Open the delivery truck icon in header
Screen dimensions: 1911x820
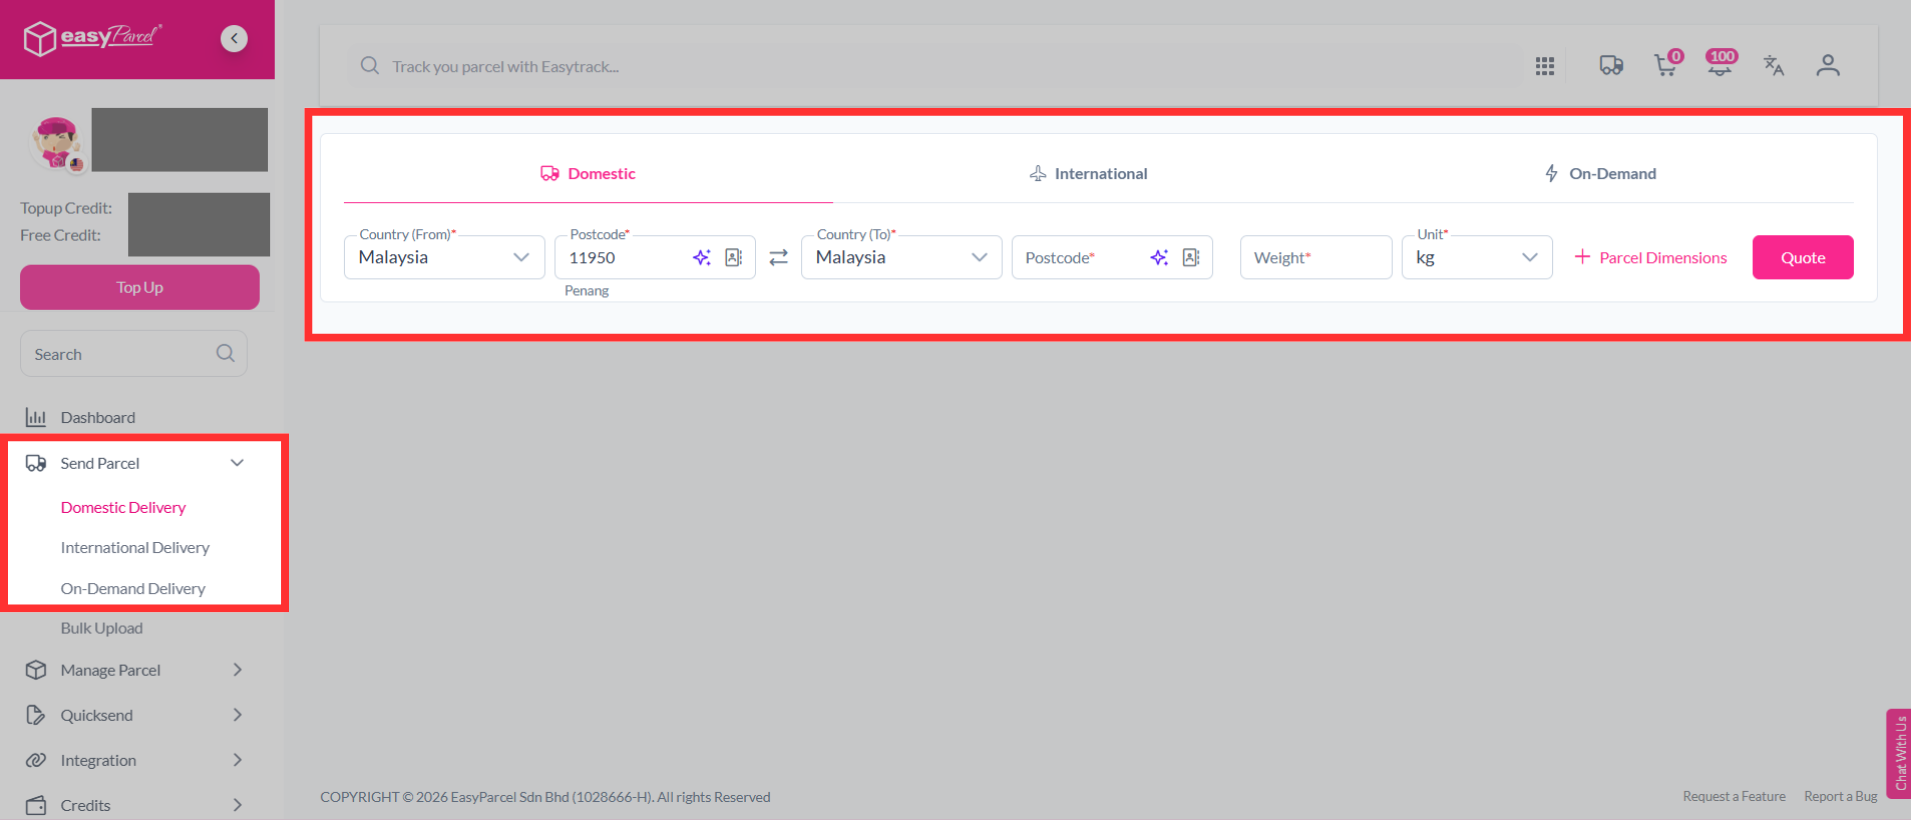coord(1611,66)
